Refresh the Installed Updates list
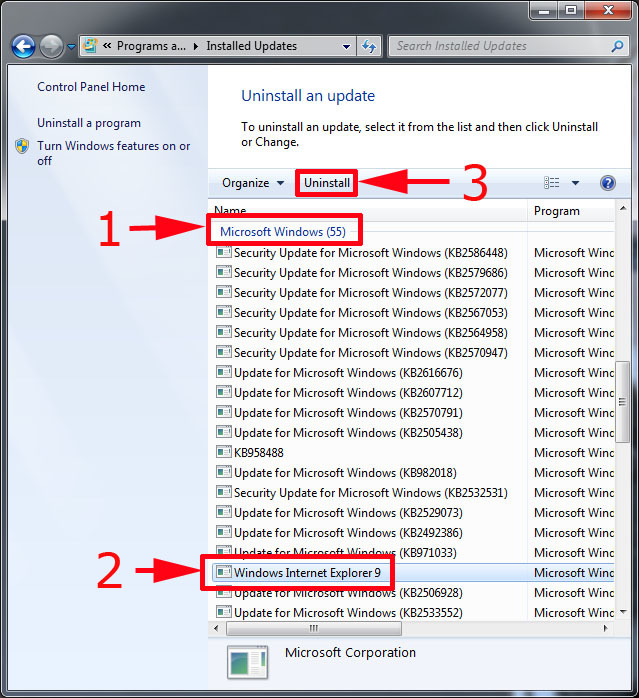The image size is (639, 698). pyautogui.click(x=369, y=46)
